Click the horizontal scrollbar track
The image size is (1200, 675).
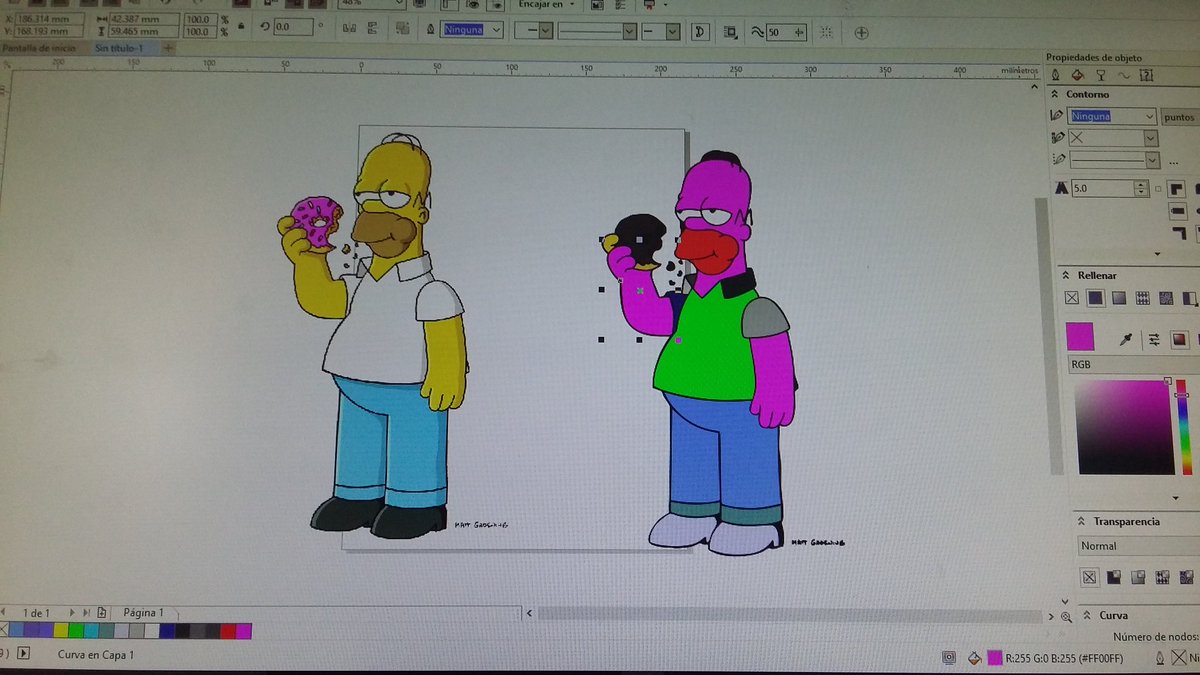coord(790,613)
